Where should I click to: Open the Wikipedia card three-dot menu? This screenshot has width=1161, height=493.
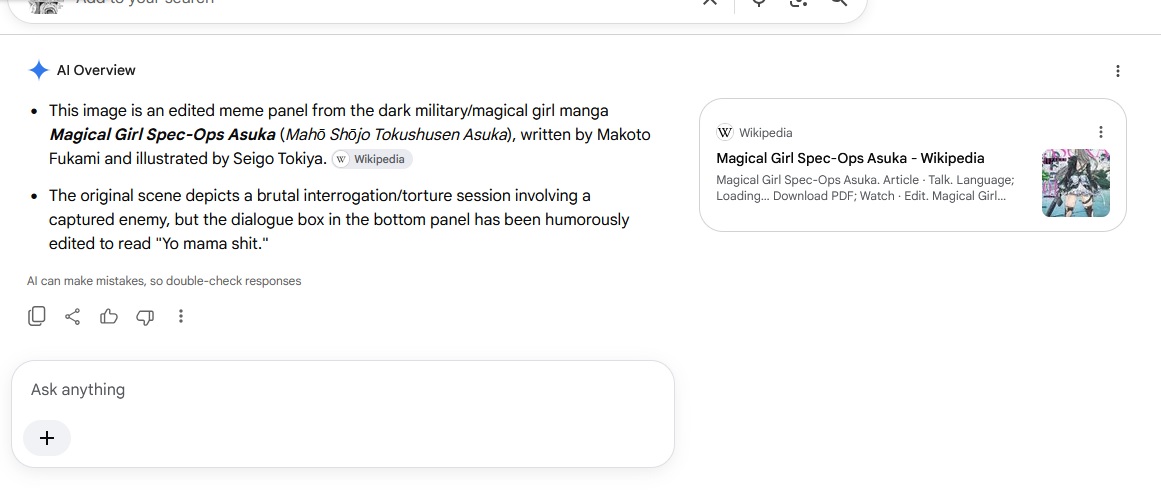tap(1100, 132)
